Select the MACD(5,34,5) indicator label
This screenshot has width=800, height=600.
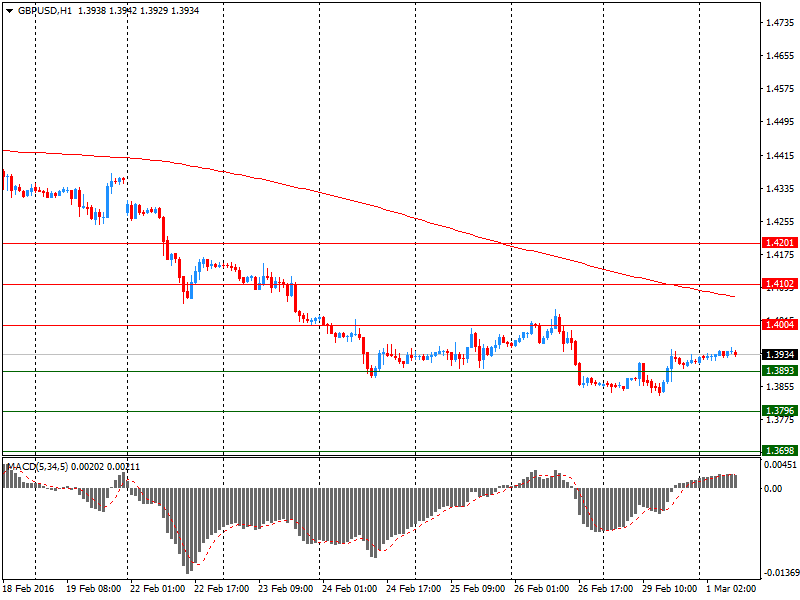coord(38,466)
